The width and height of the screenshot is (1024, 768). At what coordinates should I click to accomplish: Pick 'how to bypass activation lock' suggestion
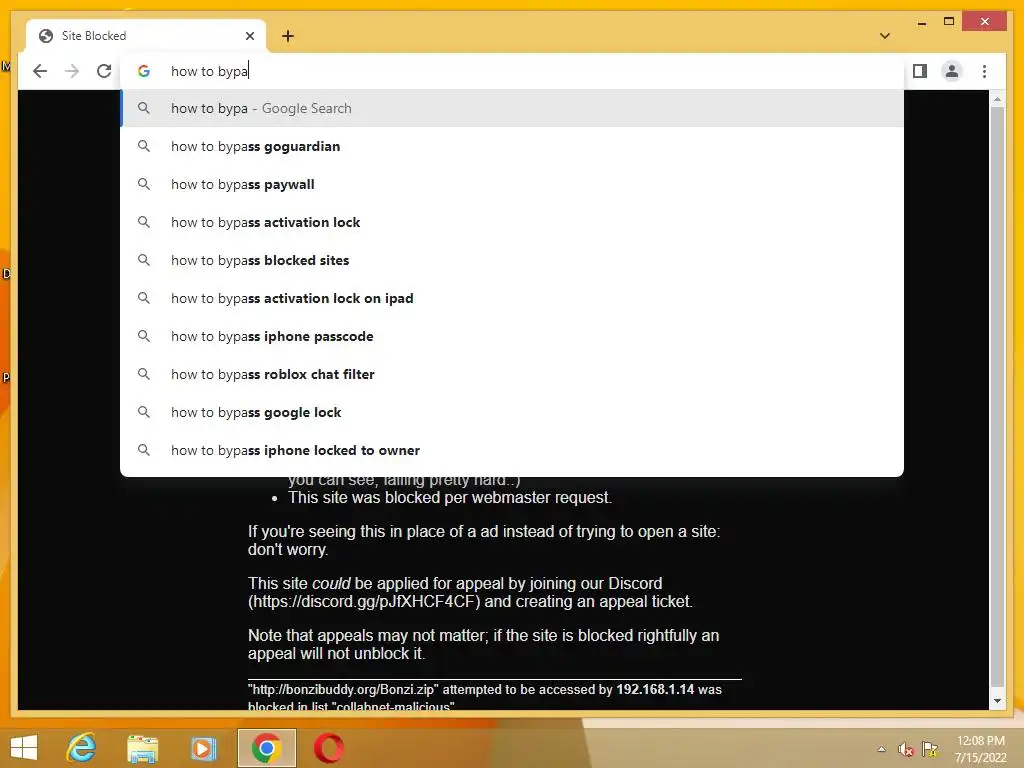(x=512, y=222)
